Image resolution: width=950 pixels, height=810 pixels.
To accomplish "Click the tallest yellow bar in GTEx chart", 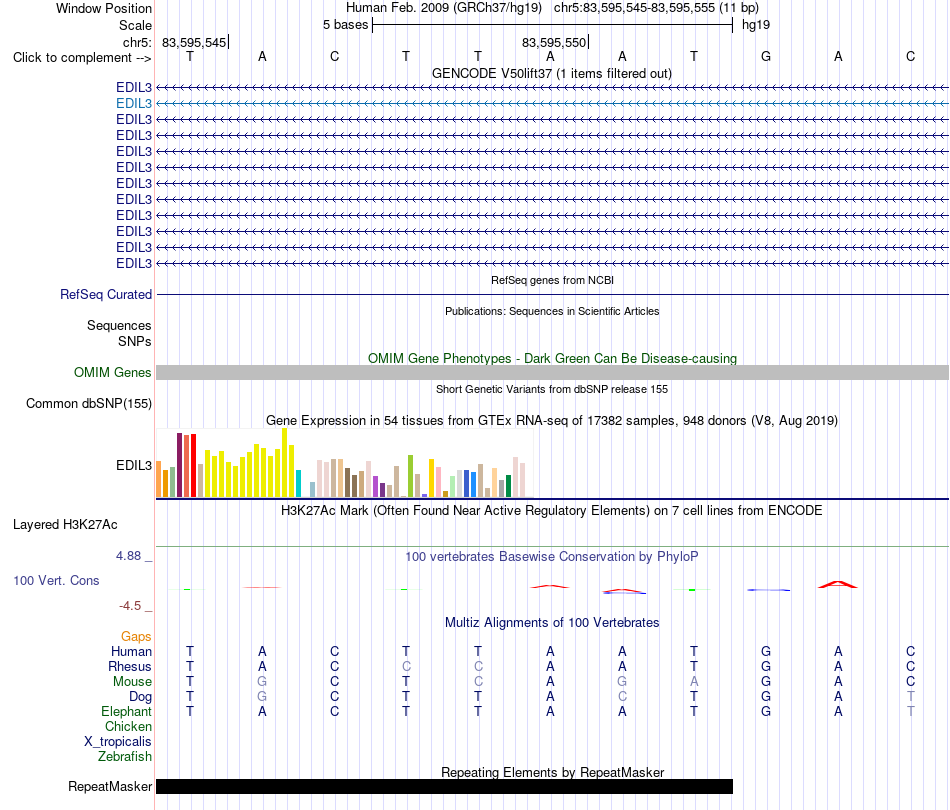I will (284, 463).
